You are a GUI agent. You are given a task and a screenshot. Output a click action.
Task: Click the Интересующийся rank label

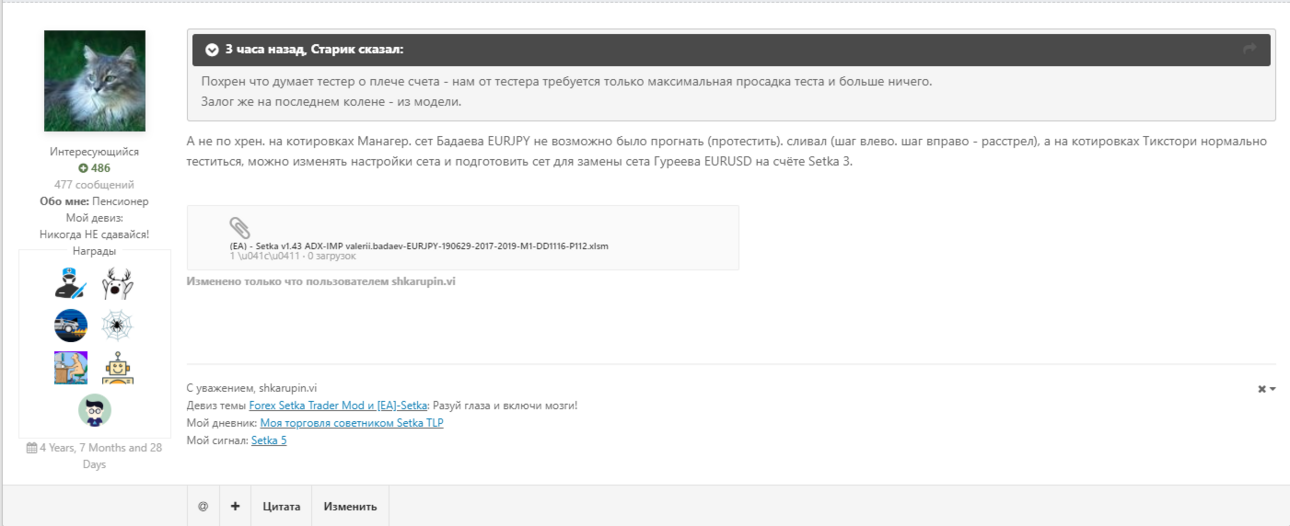tap(94, 152)
